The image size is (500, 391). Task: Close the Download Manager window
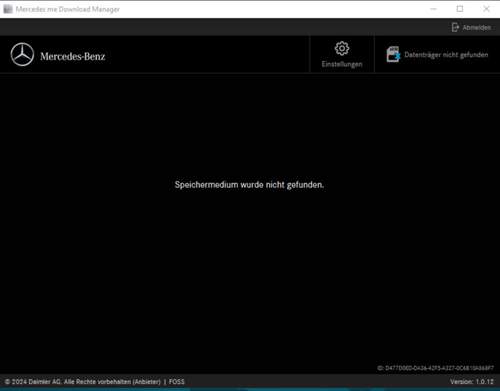point(486,9)
